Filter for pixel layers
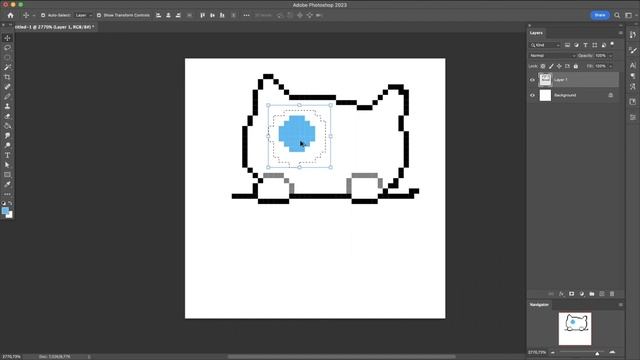Screen dimensions: 640x360 [567, 45]
